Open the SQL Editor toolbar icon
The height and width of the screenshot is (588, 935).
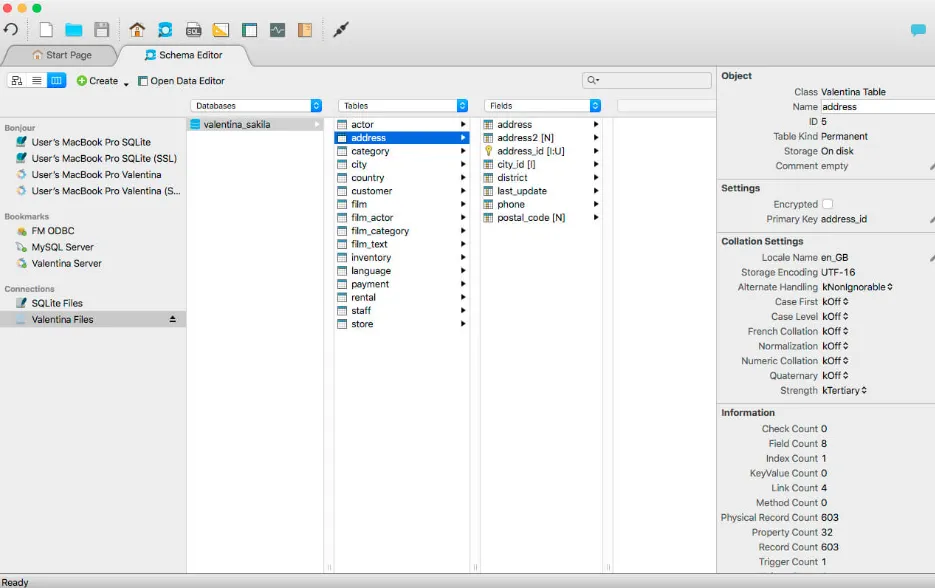point(193,29)
